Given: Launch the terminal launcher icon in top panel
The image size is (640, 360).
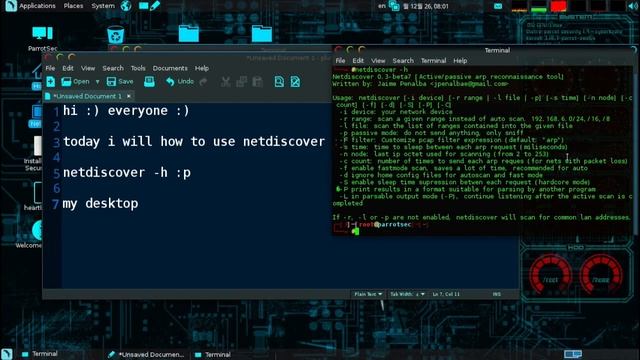Looking at the screenshot, I should [x=144, y=6].
